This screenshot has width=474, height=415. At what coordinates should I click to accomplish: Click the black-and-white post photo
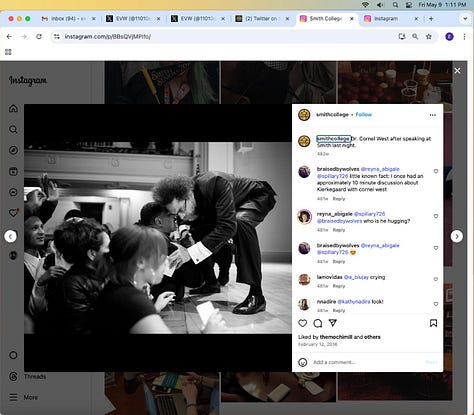click(158, 238)
